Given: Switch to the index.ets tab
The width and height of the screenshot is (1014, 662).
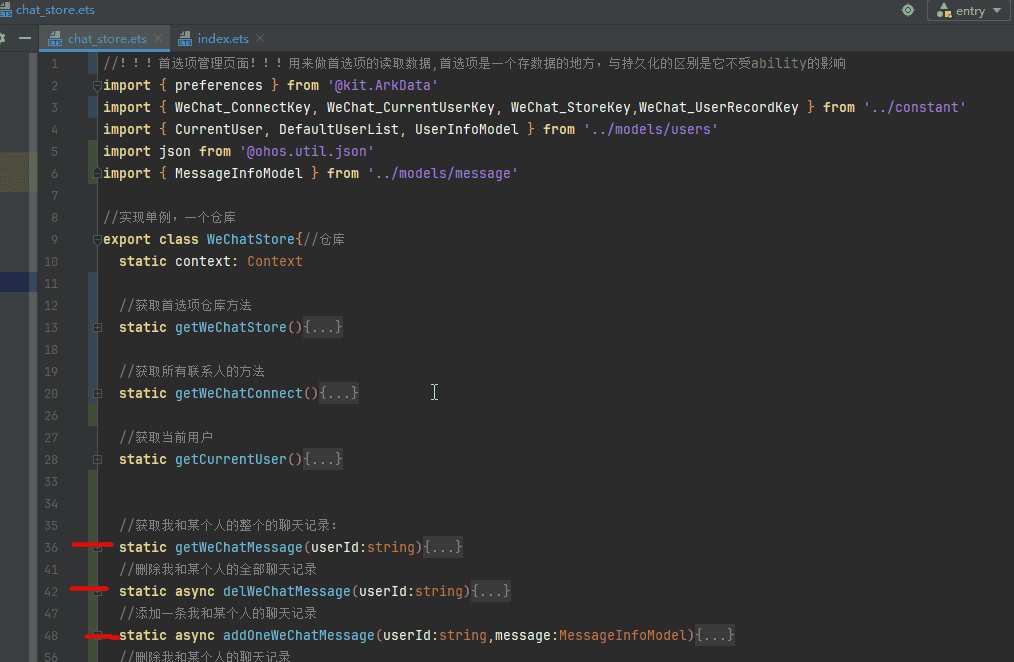Looking at the screenshot, I should [222, 39].
